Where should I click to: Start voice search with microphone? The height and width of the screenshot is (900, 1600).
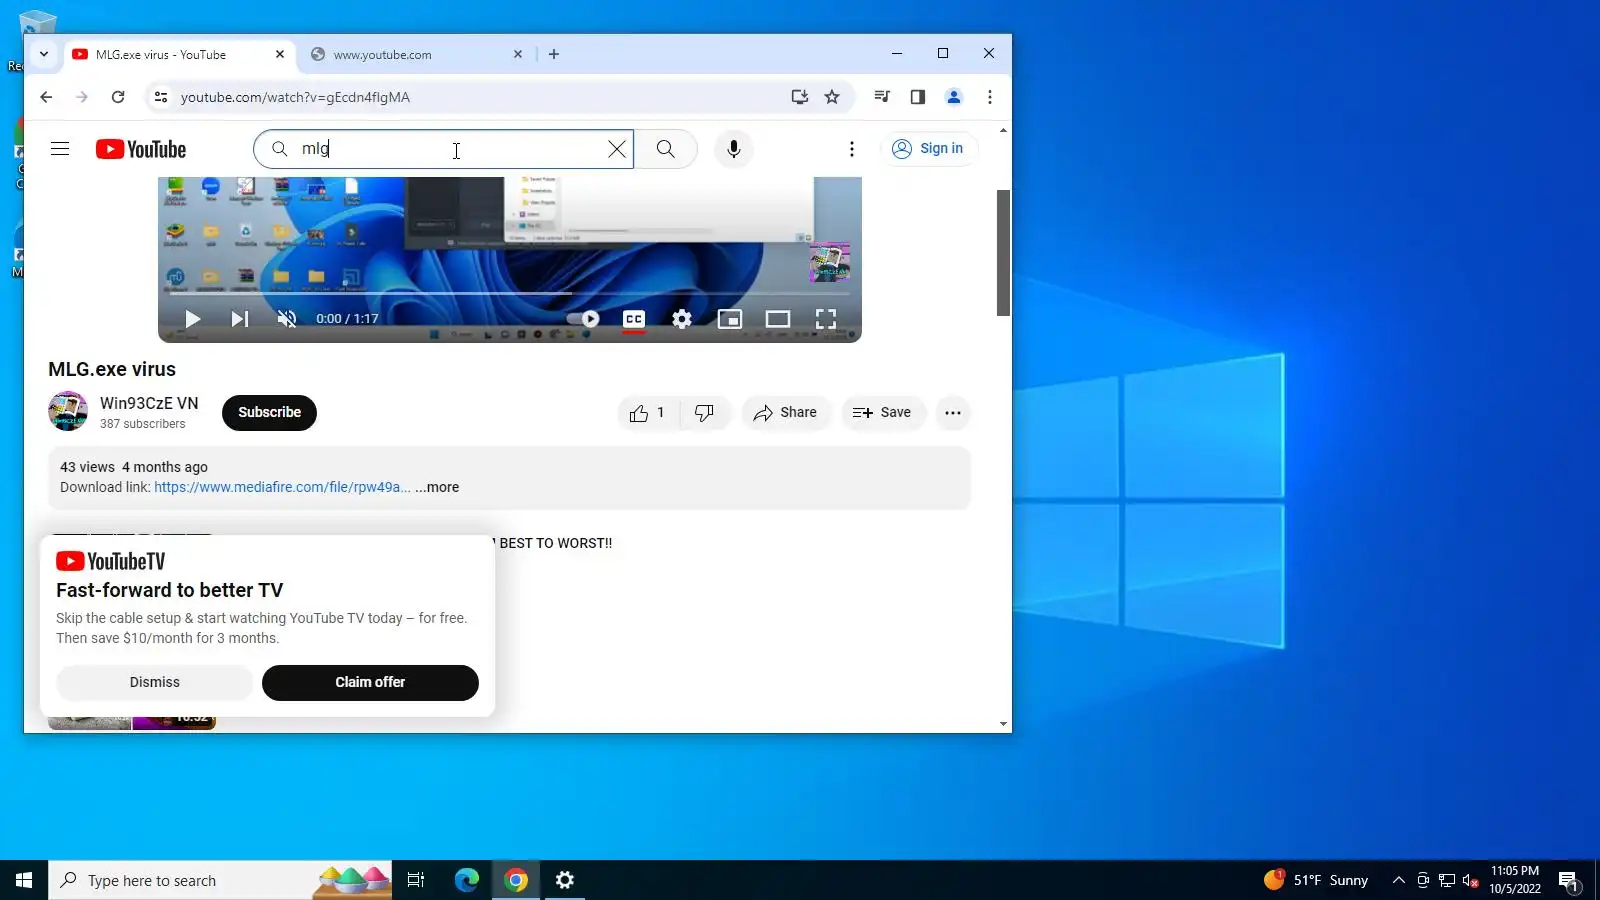[x=734, y=149]
